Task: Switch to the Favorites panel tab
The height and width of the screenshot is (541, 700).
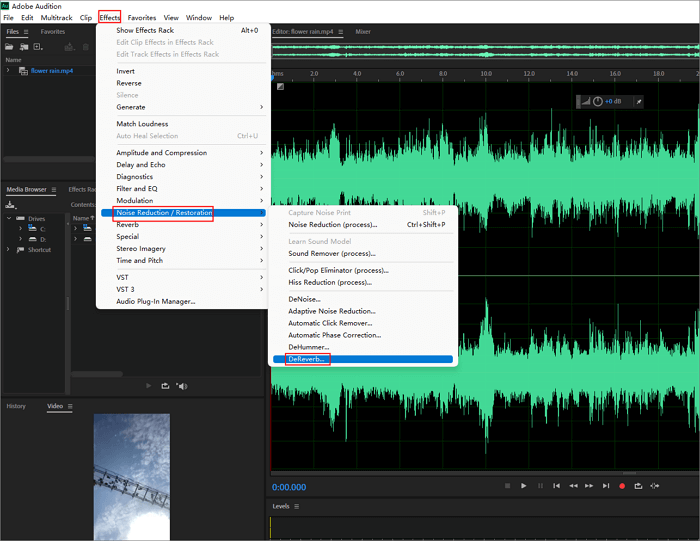Action: click(53, 32)
